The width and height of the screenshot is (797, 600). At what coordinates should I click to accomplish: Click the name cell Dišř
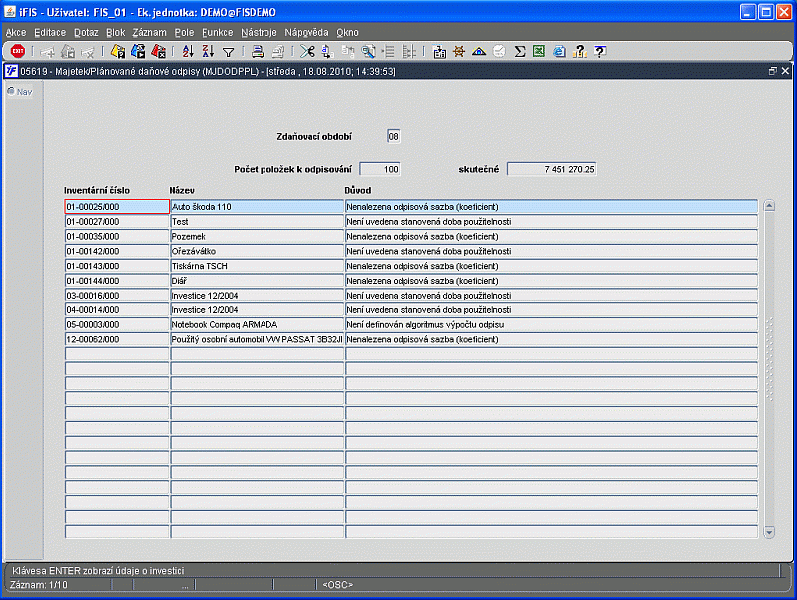[x=257, y=281]
